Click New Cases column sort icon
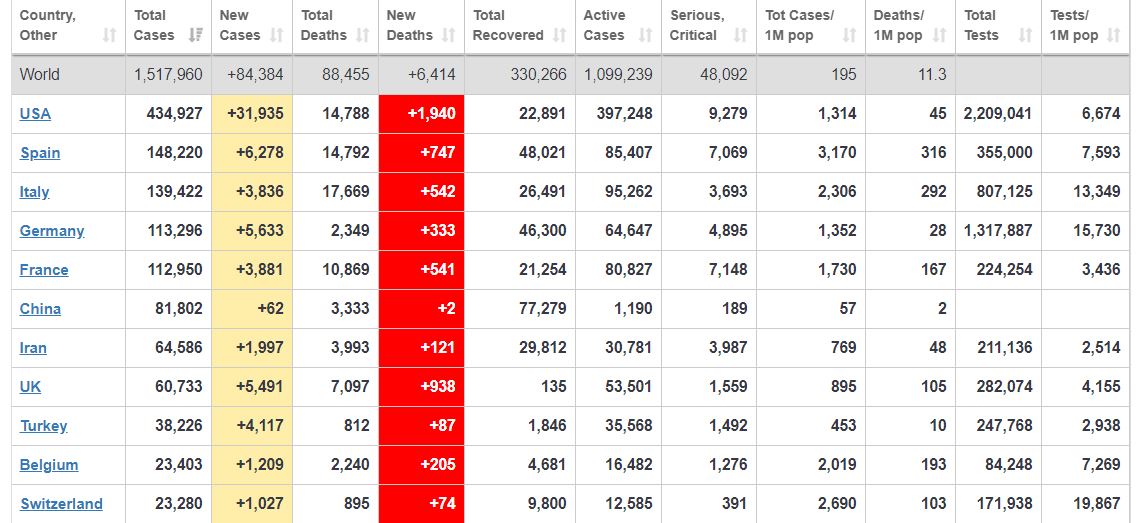This screenshot has width=1143, height=523. point(277,35)
